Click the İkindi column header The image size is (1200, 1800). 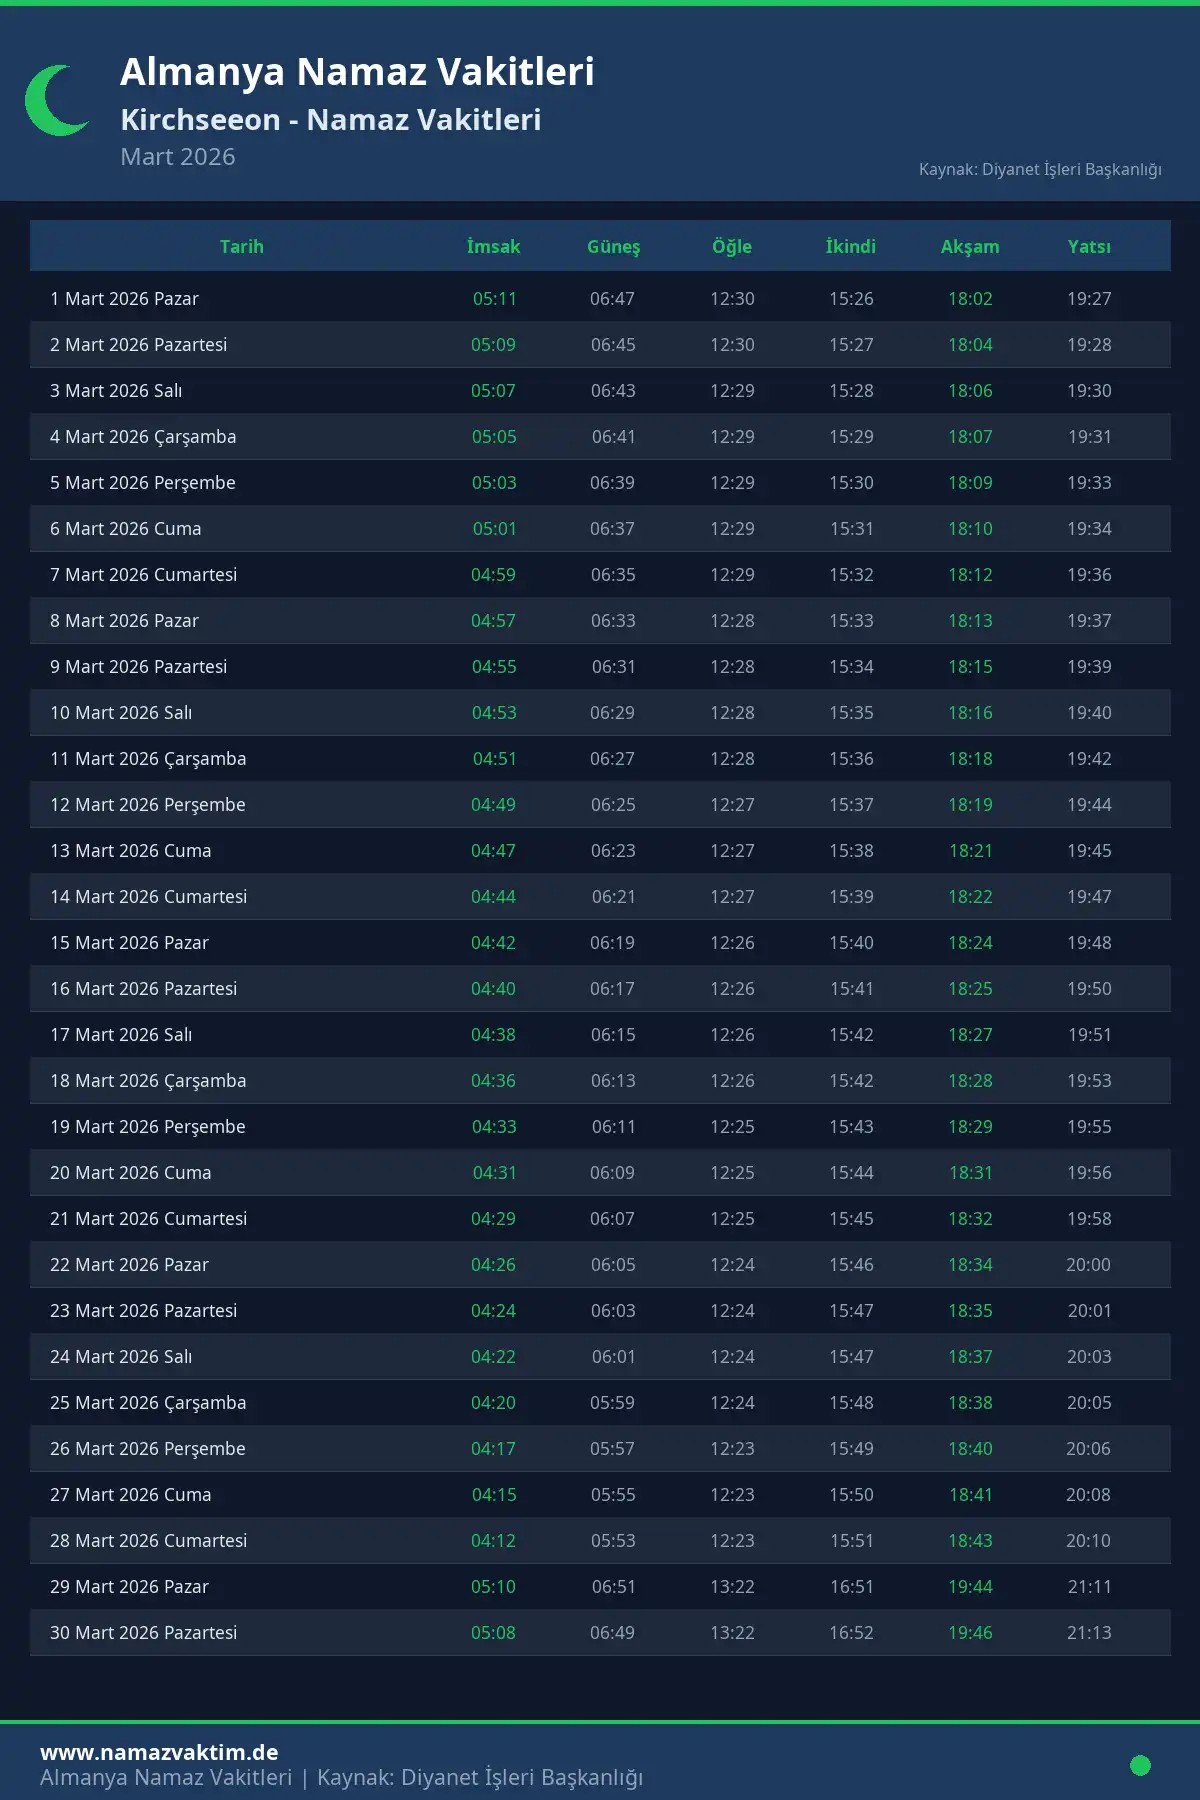pos(851,247)
